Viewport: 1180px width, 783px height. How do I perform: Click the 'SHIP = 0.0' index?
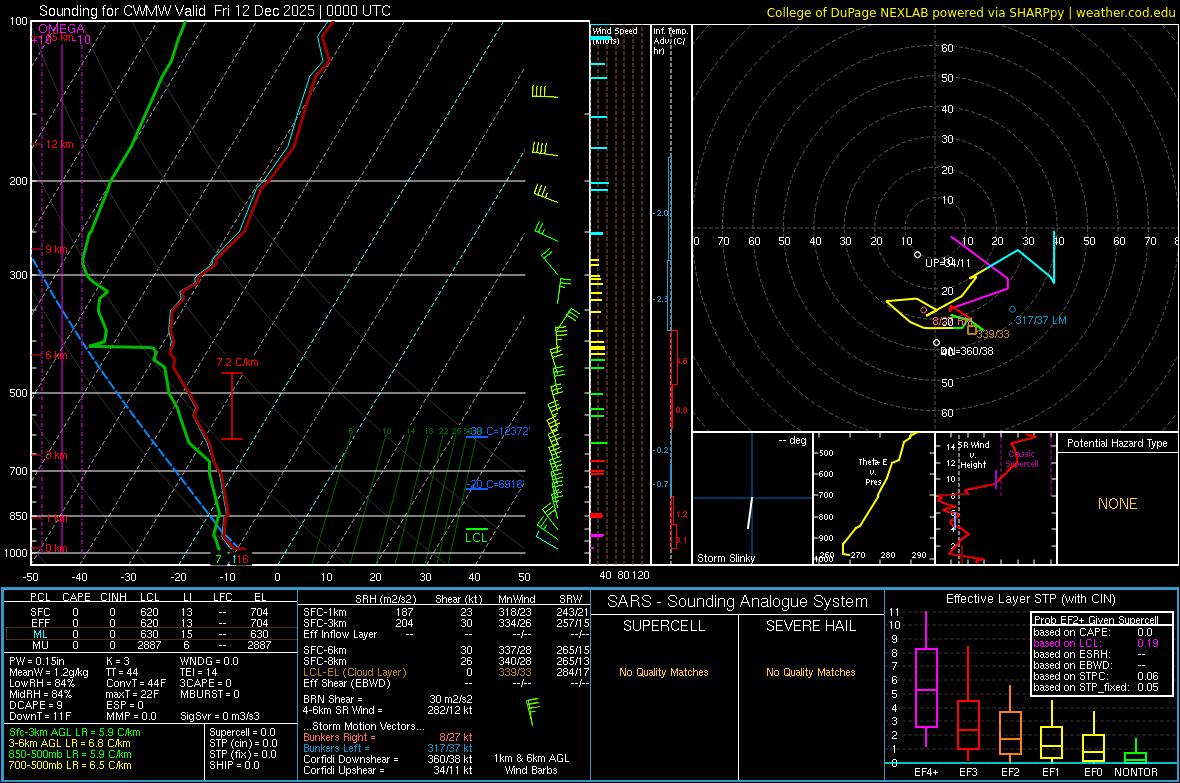click(234, 765)
